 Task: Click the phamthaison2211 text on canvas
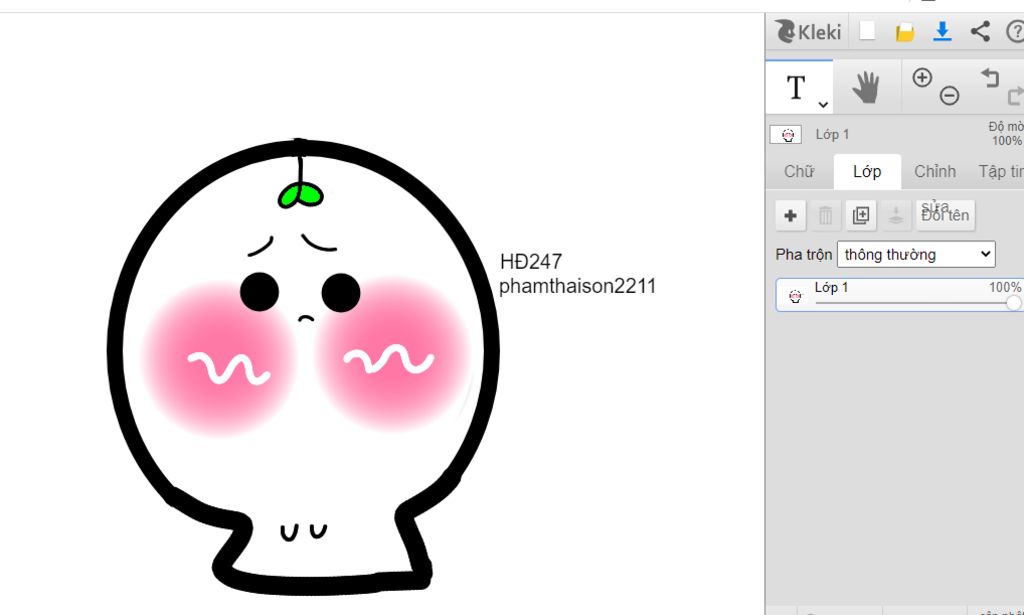577,286
